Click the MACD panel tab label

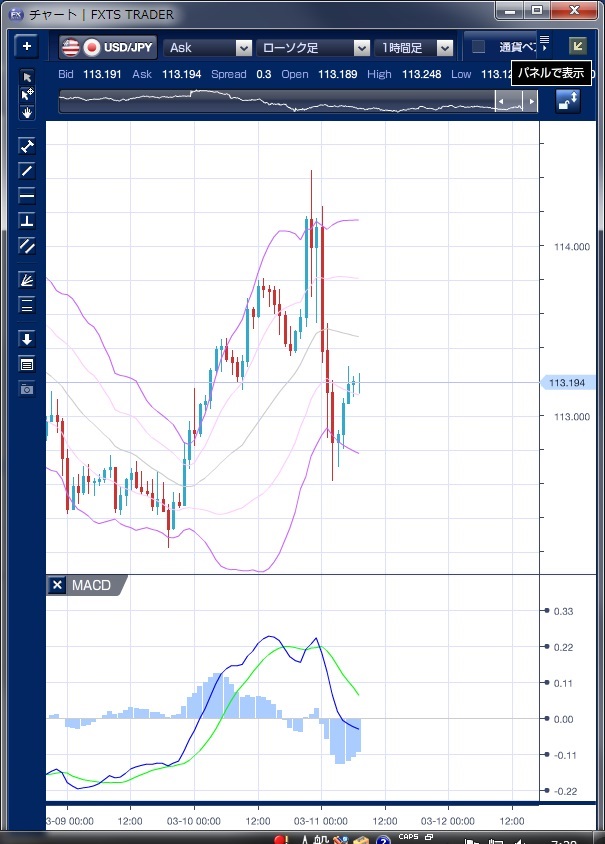(x=92, y=585)
